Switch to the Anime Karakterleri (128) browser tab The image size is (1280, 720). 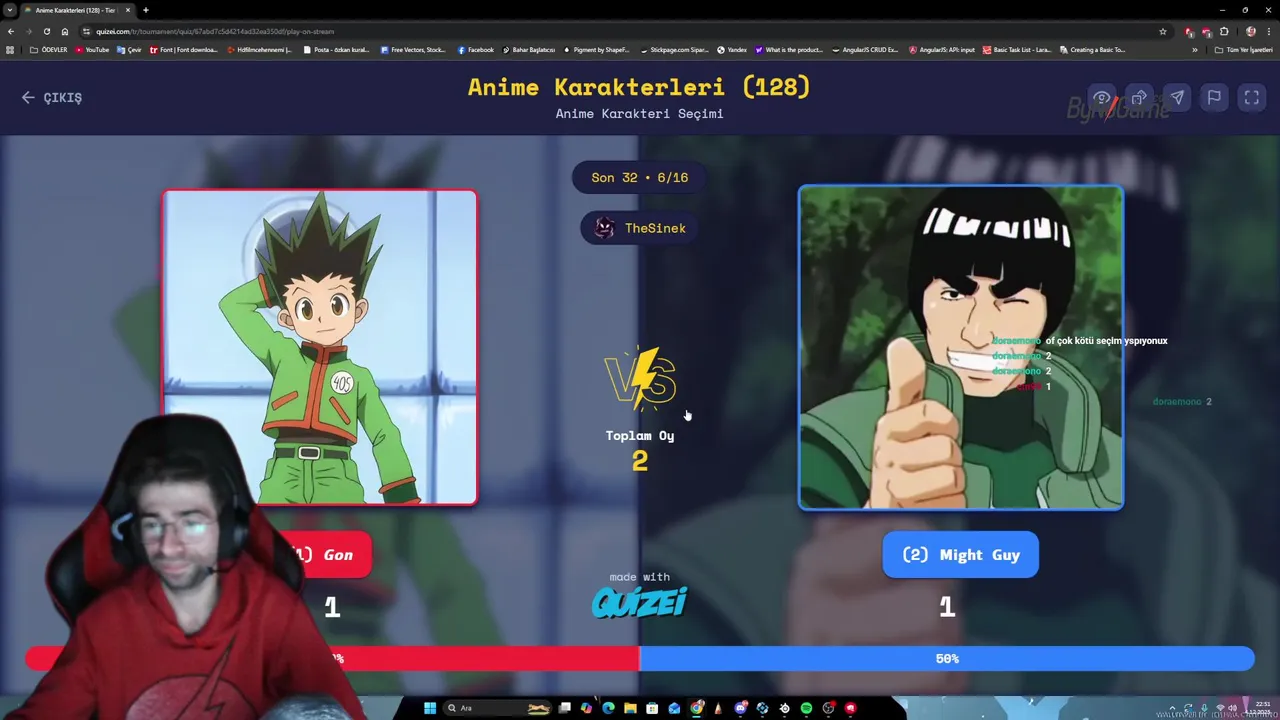click(76, 10)
